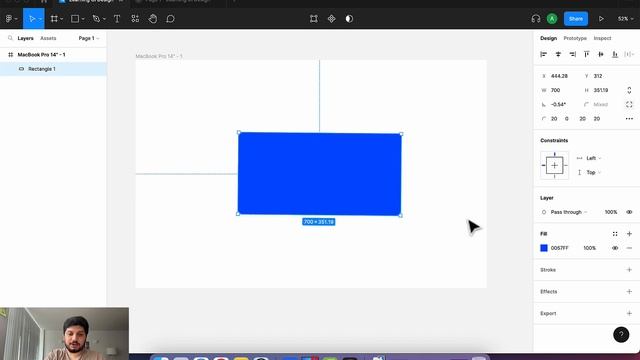The image size is (640, 360).
Task: Switch to the Design tab
Action: (548, 38)
